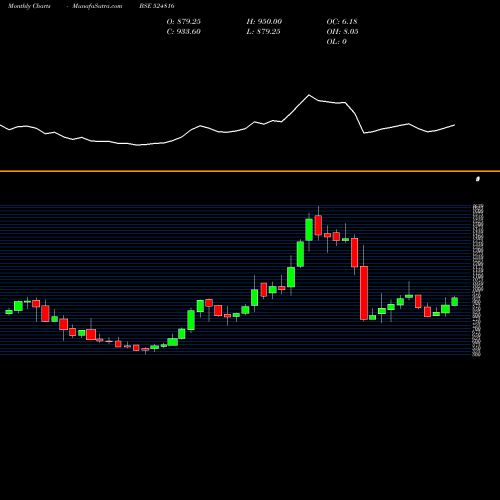Click the close value "C: 933.60"
500x500 pixels.
click(x=184, y=31)
